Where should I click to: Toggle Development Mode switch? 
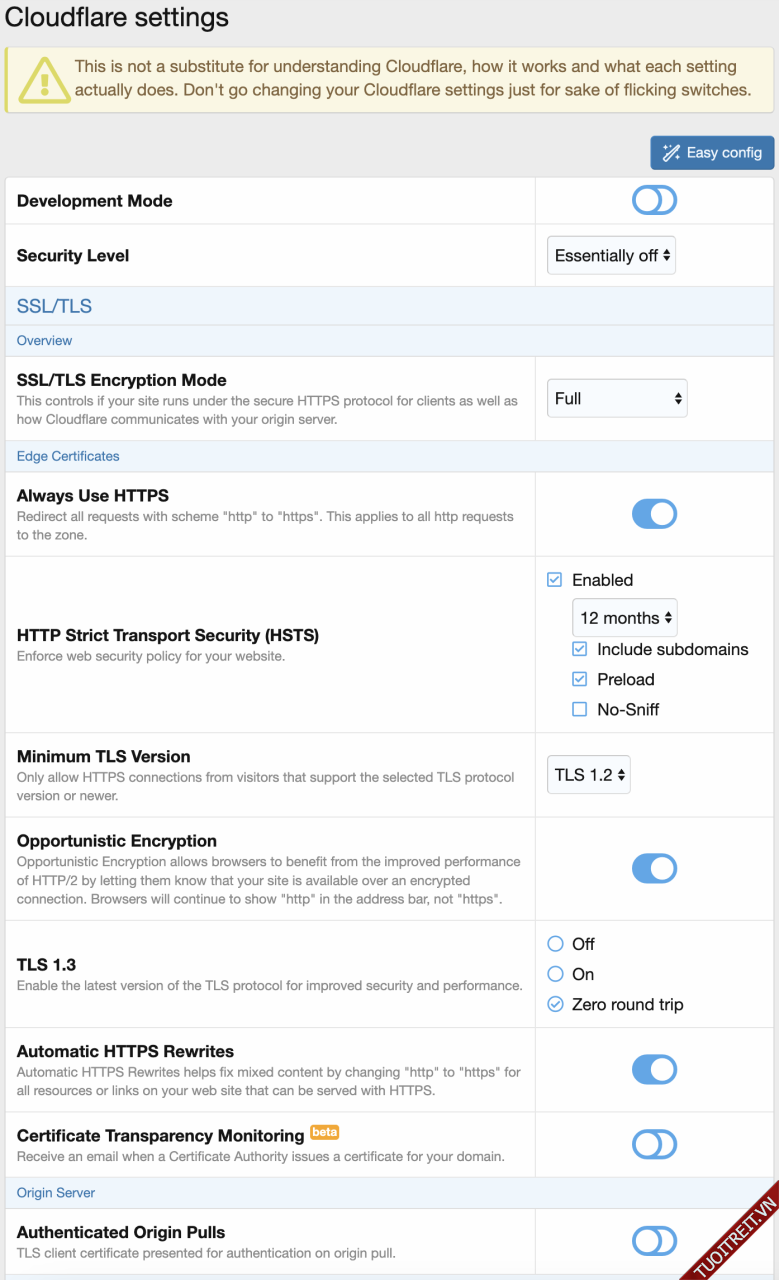pyautogui.click(x=654, y=201)
